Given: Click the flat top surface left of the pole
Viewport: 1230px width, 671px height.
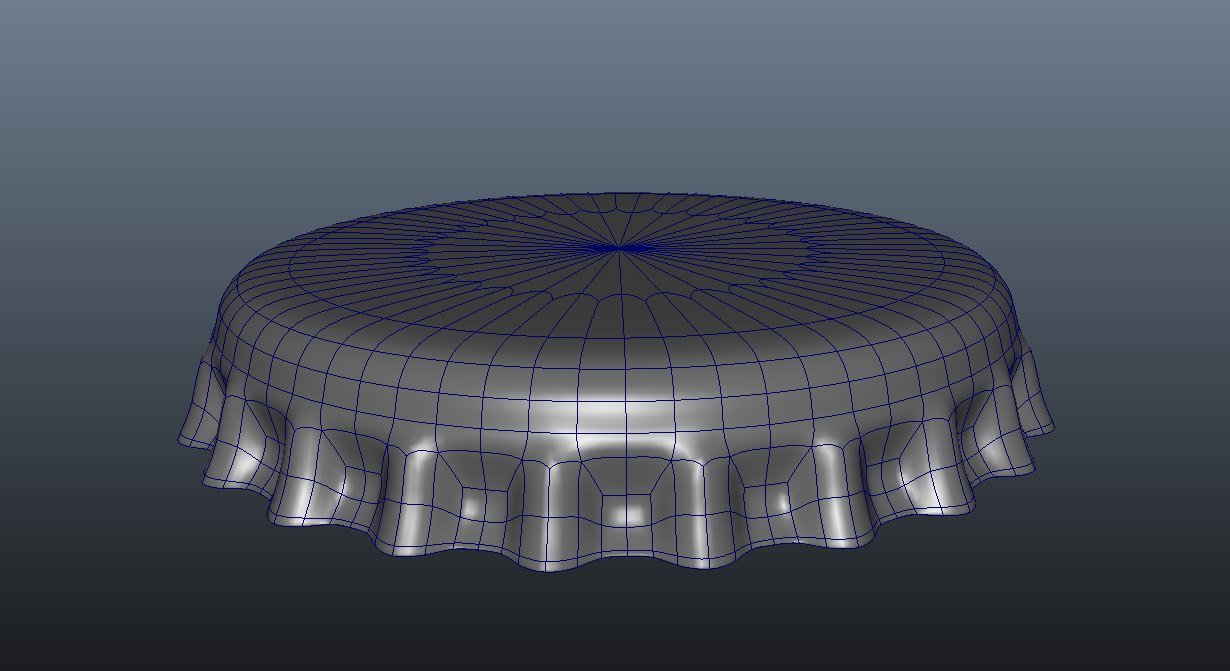Looking at the screenshot, I should tap(480, 250).
